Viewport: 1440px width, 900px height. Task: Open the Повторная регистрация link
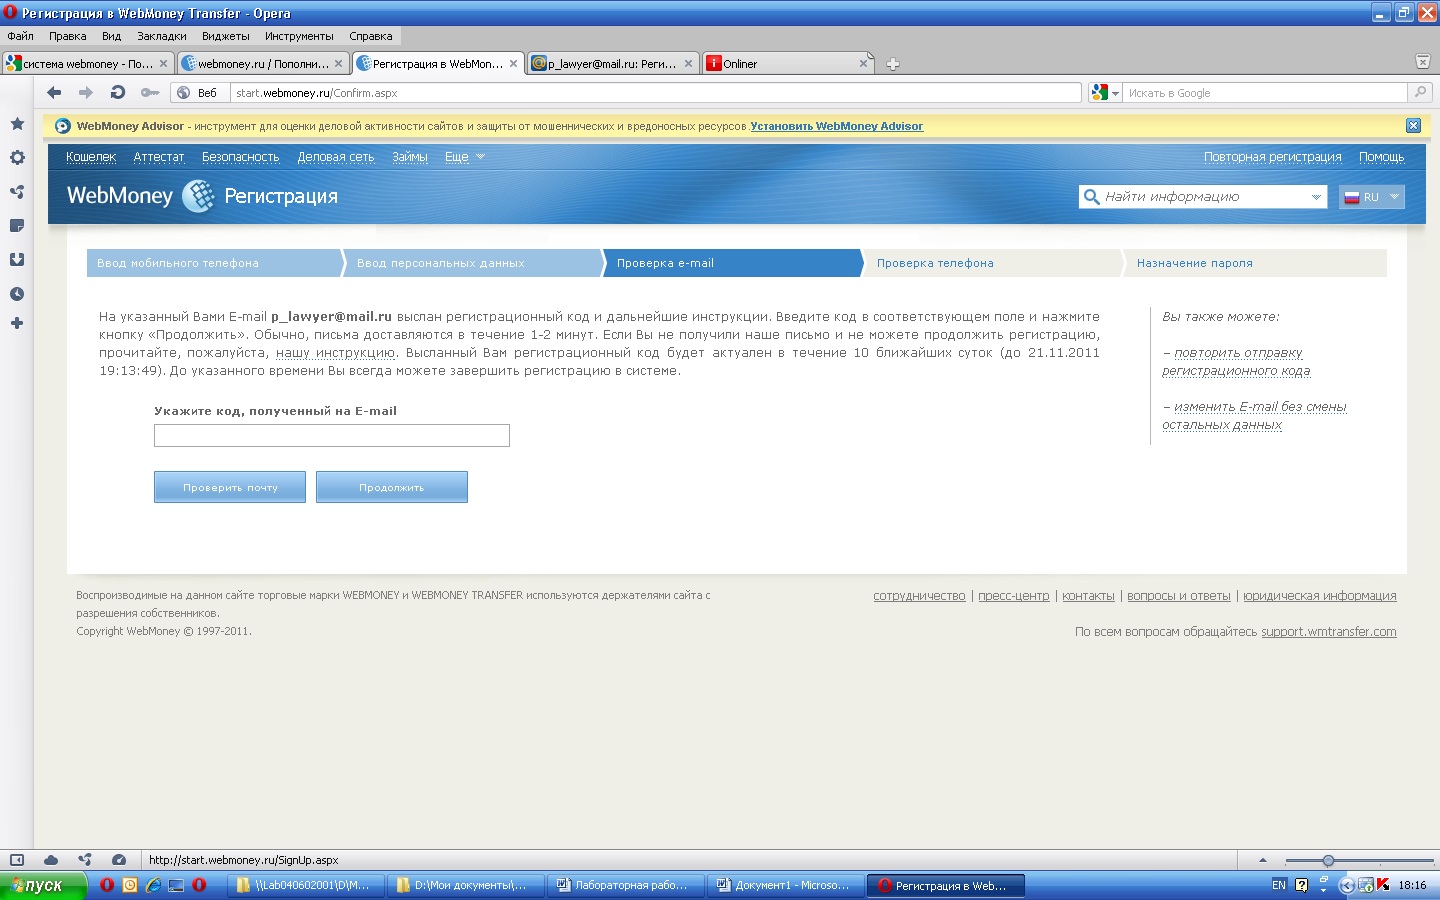click(x=1273, y=157)
